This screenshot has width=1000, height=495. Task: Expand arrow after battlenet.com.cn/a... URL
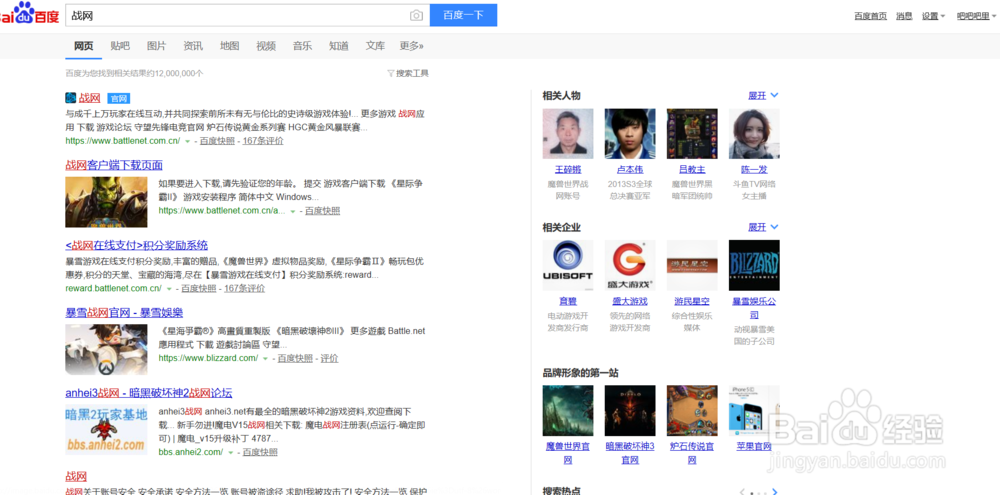coord(293,211)
